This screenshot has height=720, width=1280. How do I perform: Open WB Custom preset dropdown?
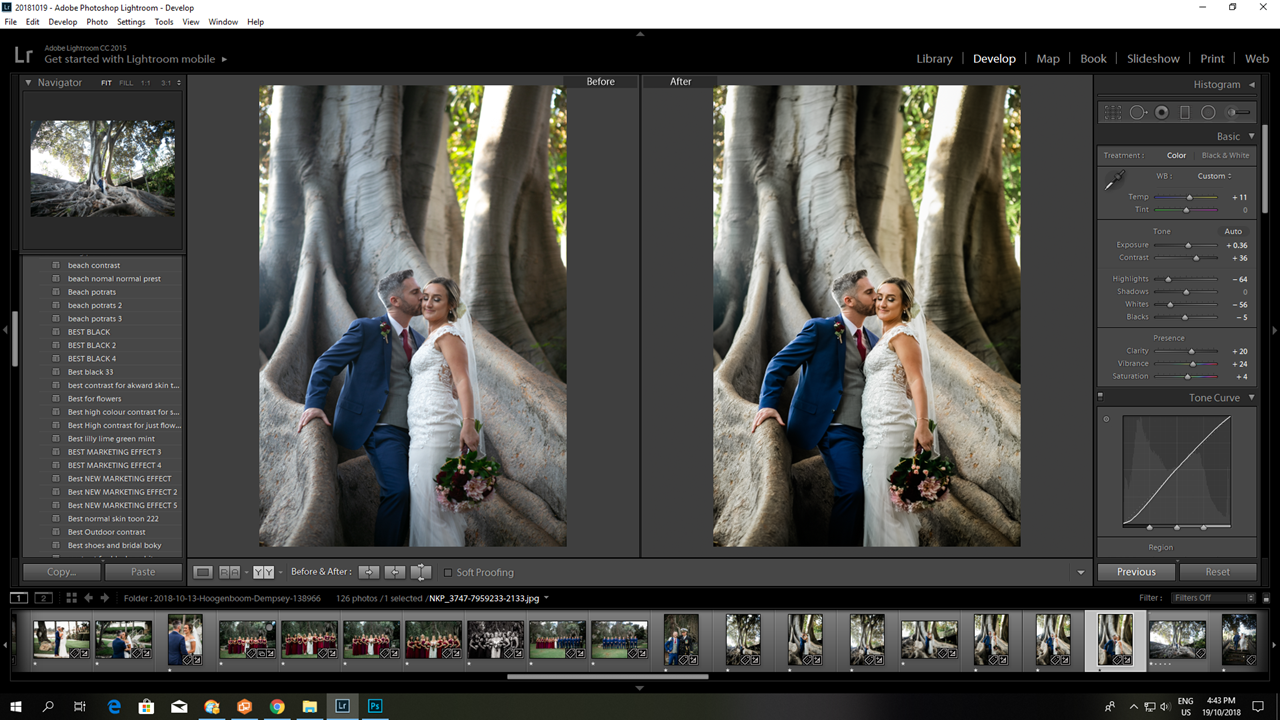1214,176
